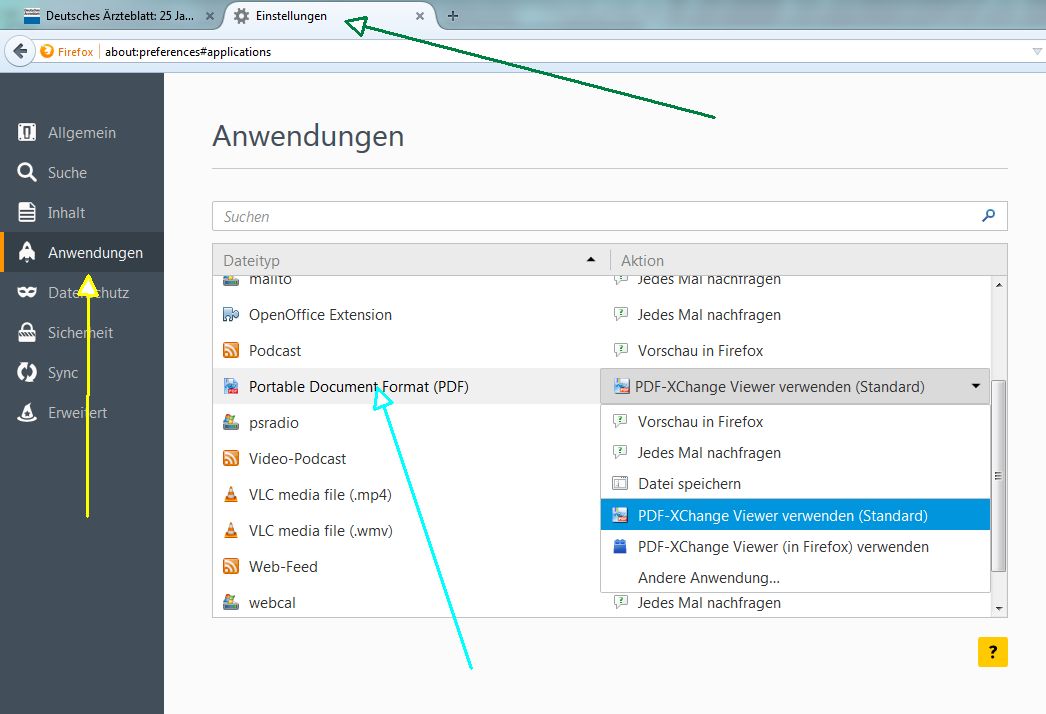The height and width of the screenshot is (714, 1046).
Task: Click the OpenOffice Extension file type icon
Action: pos(231,314)
